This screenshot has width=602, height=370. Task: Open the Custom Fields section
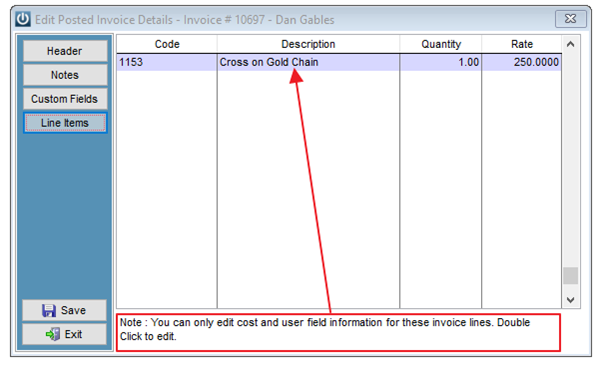[65, 99]
